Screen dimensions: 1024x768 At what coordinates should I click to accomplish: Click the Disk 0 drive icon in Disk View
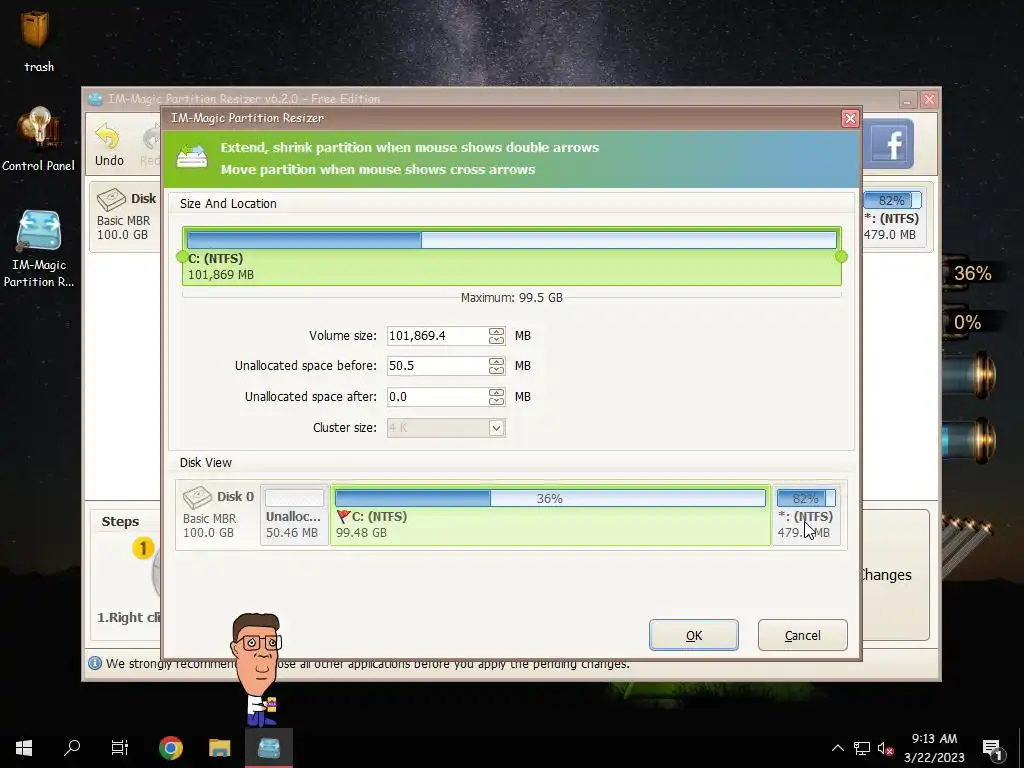click(197, 498)
